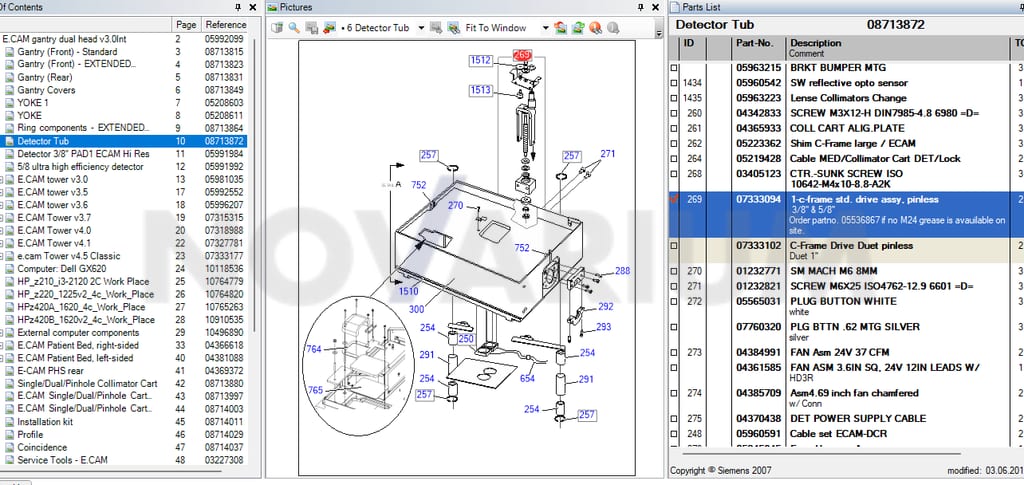Tick checkbox for BRKT BUMPER MTG row
Viewport: 1024px width, 485px height.
(x=674, y=68)
